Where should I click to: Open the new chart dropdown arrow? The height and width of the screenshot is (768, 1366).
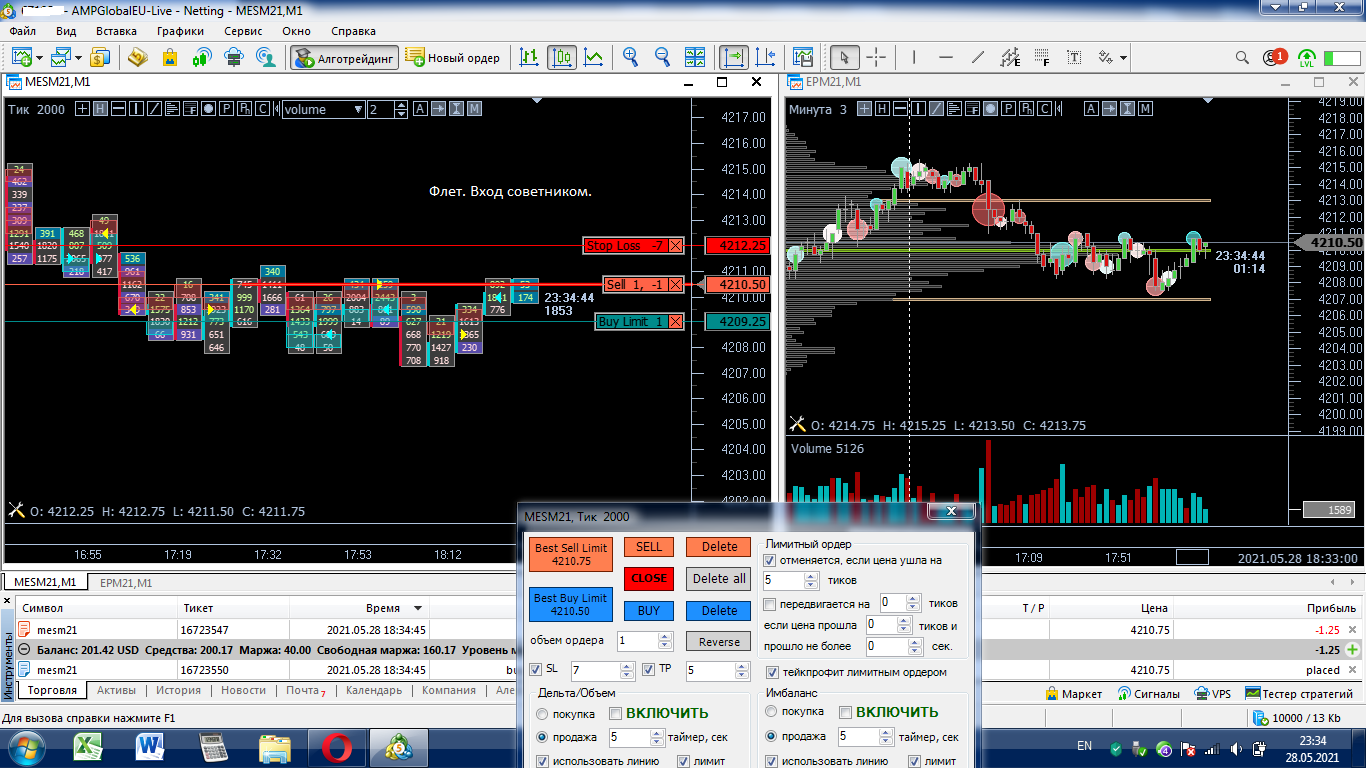pos(39,58)
